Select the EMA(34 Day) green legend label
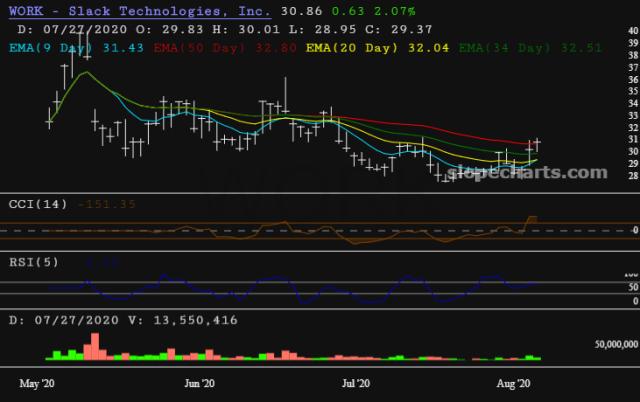The width and height of the screenshot is (640, 402). [x=530, y=48]
